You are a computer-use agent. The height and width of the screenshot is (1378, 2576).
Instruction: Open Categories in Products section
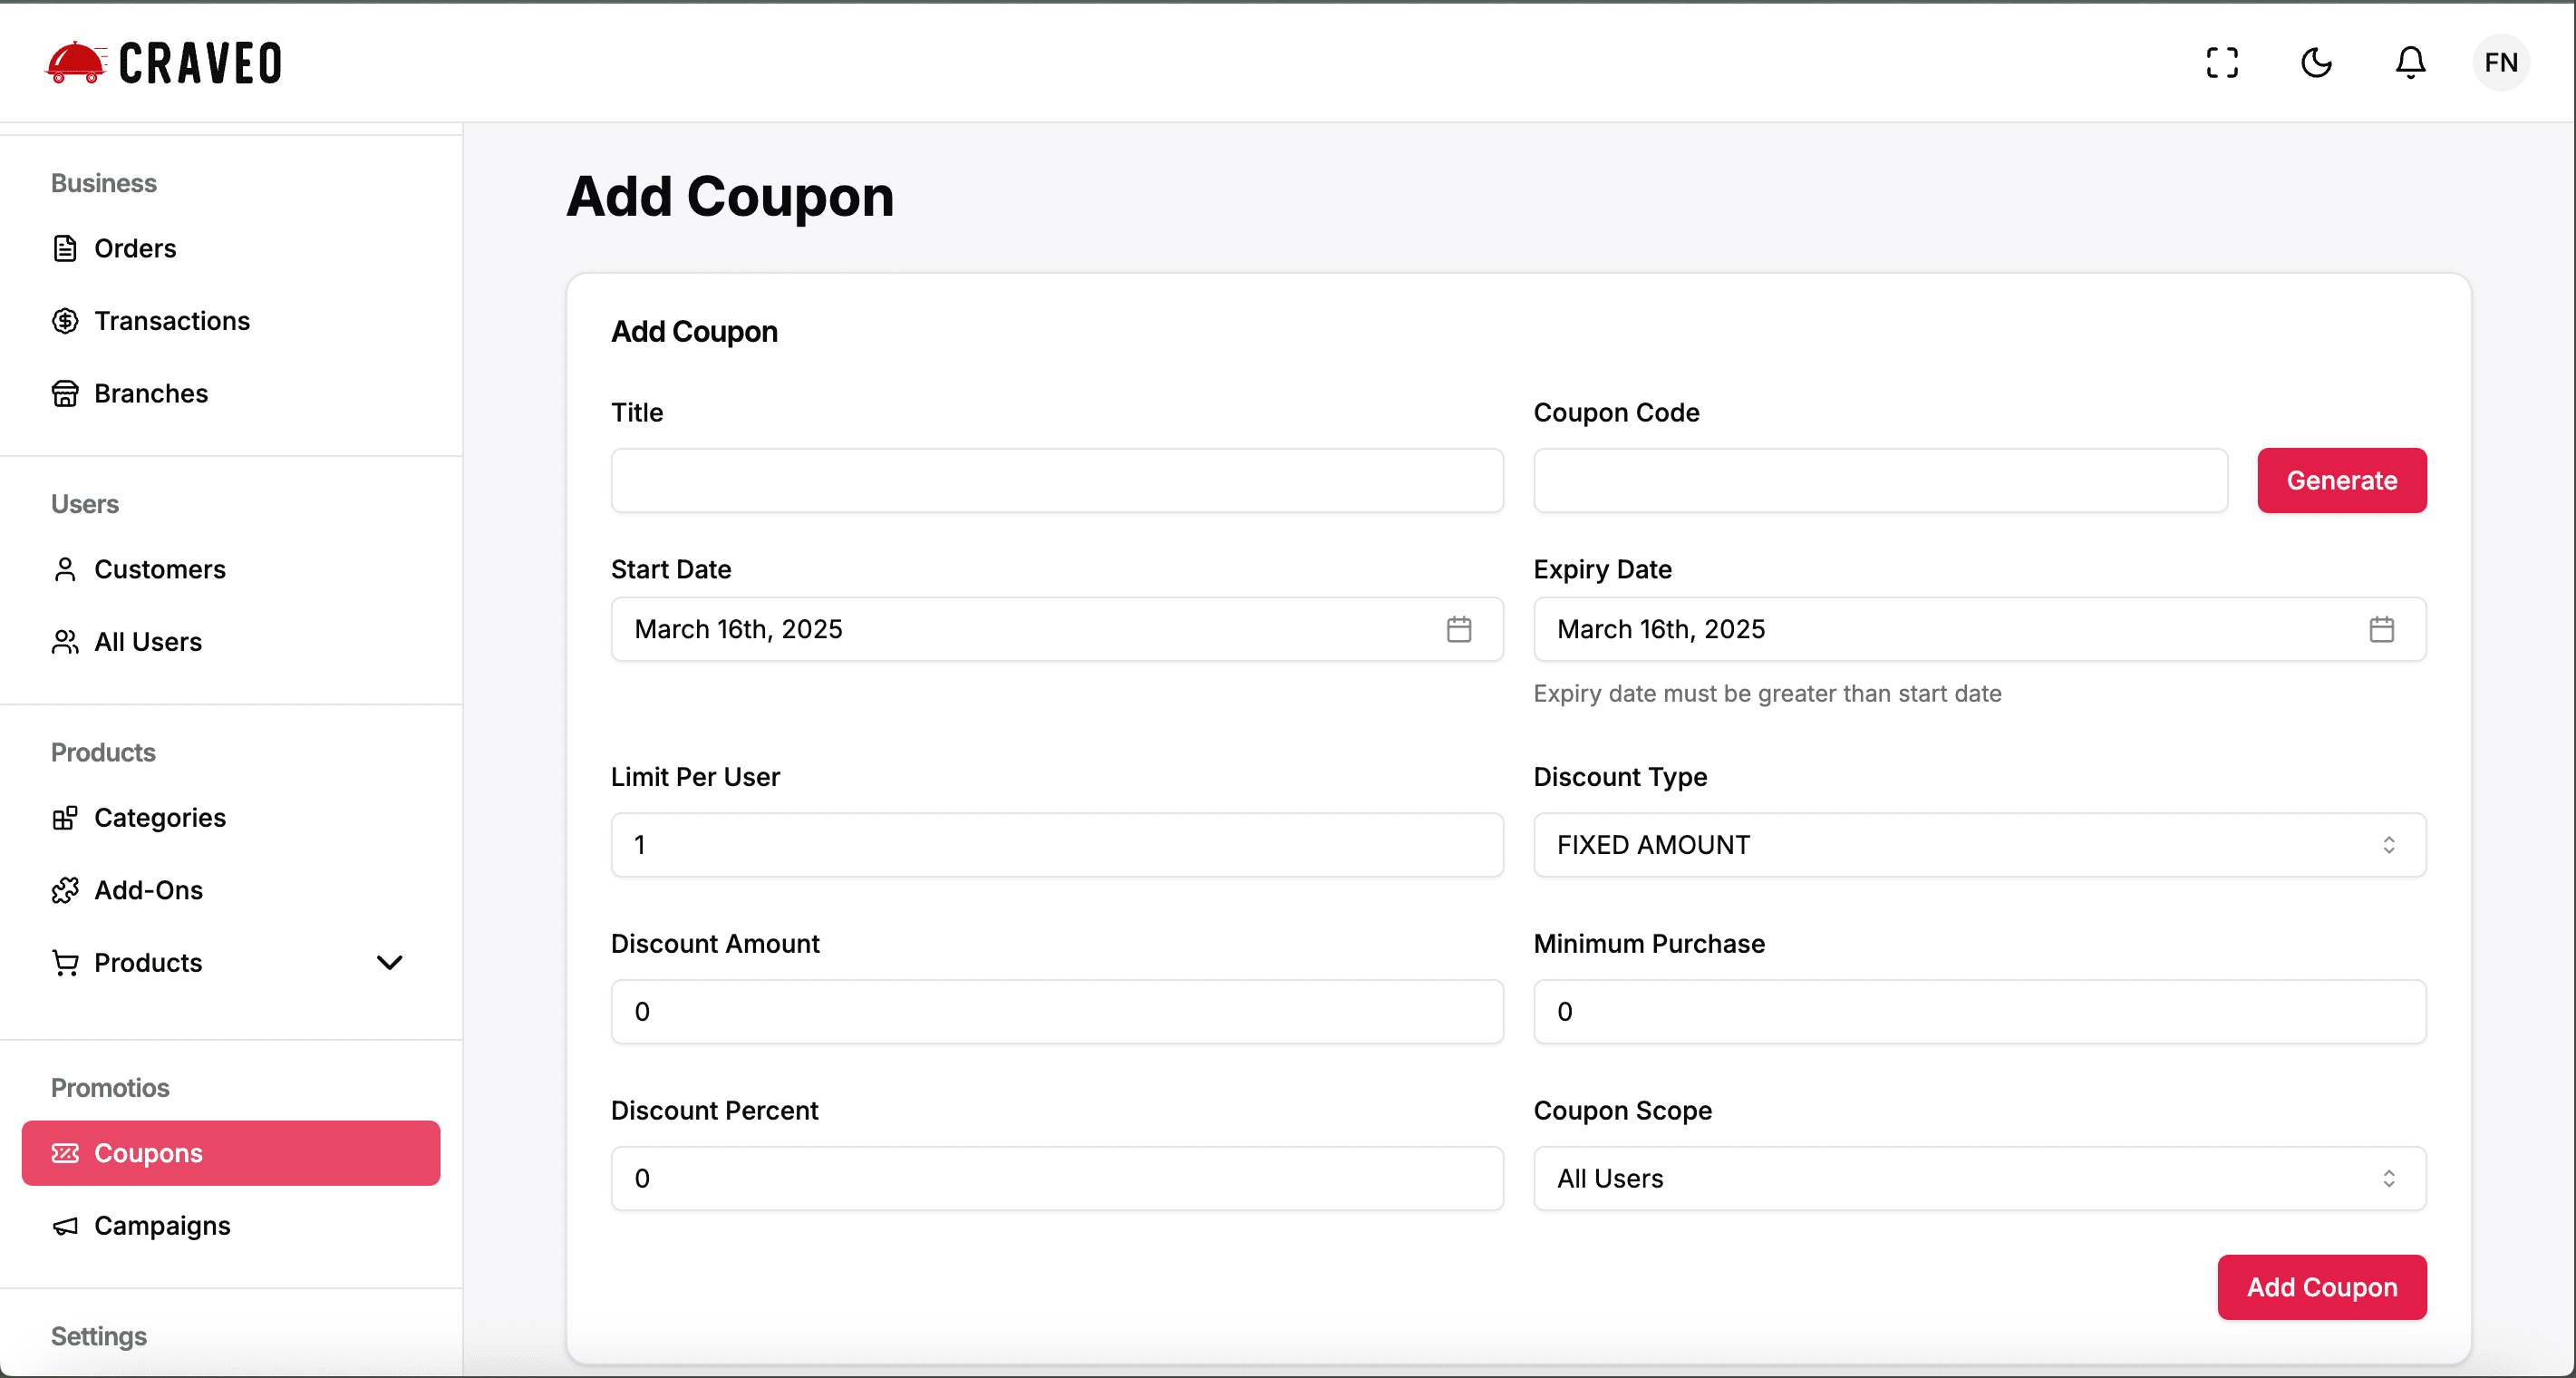pos(160,818)
